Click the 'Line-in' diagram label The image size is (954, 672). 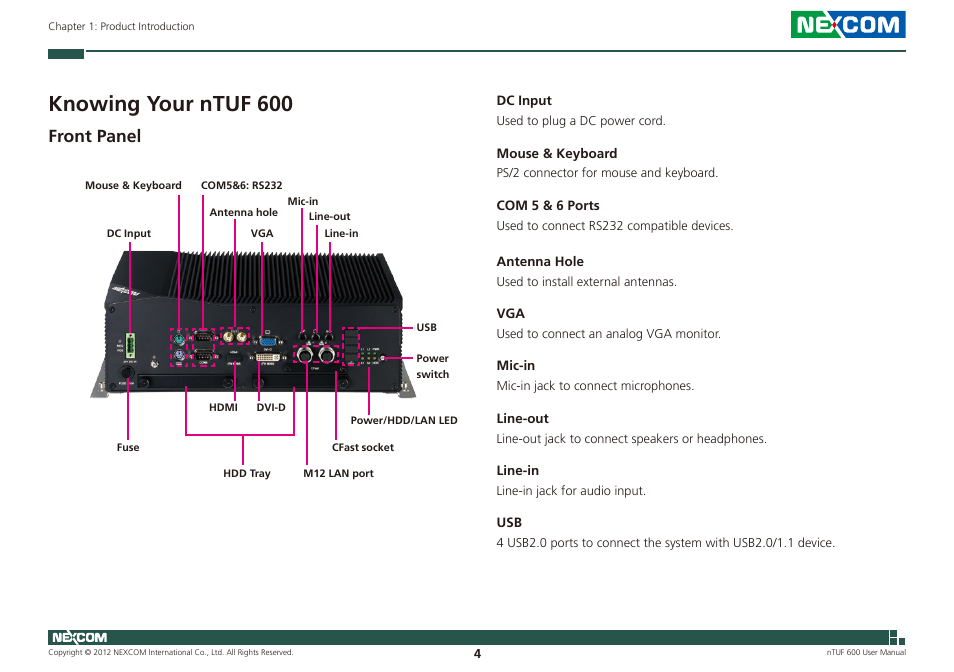pyautogui.click(x=341, y=234)
